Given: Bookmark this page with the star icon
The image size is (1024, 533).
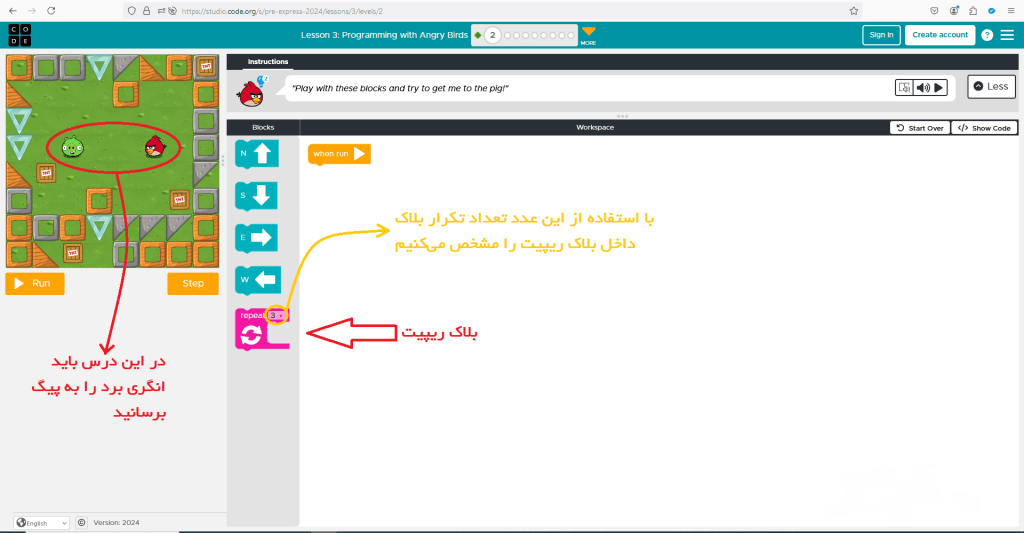Looking at the screenshot, I should 854,11.
